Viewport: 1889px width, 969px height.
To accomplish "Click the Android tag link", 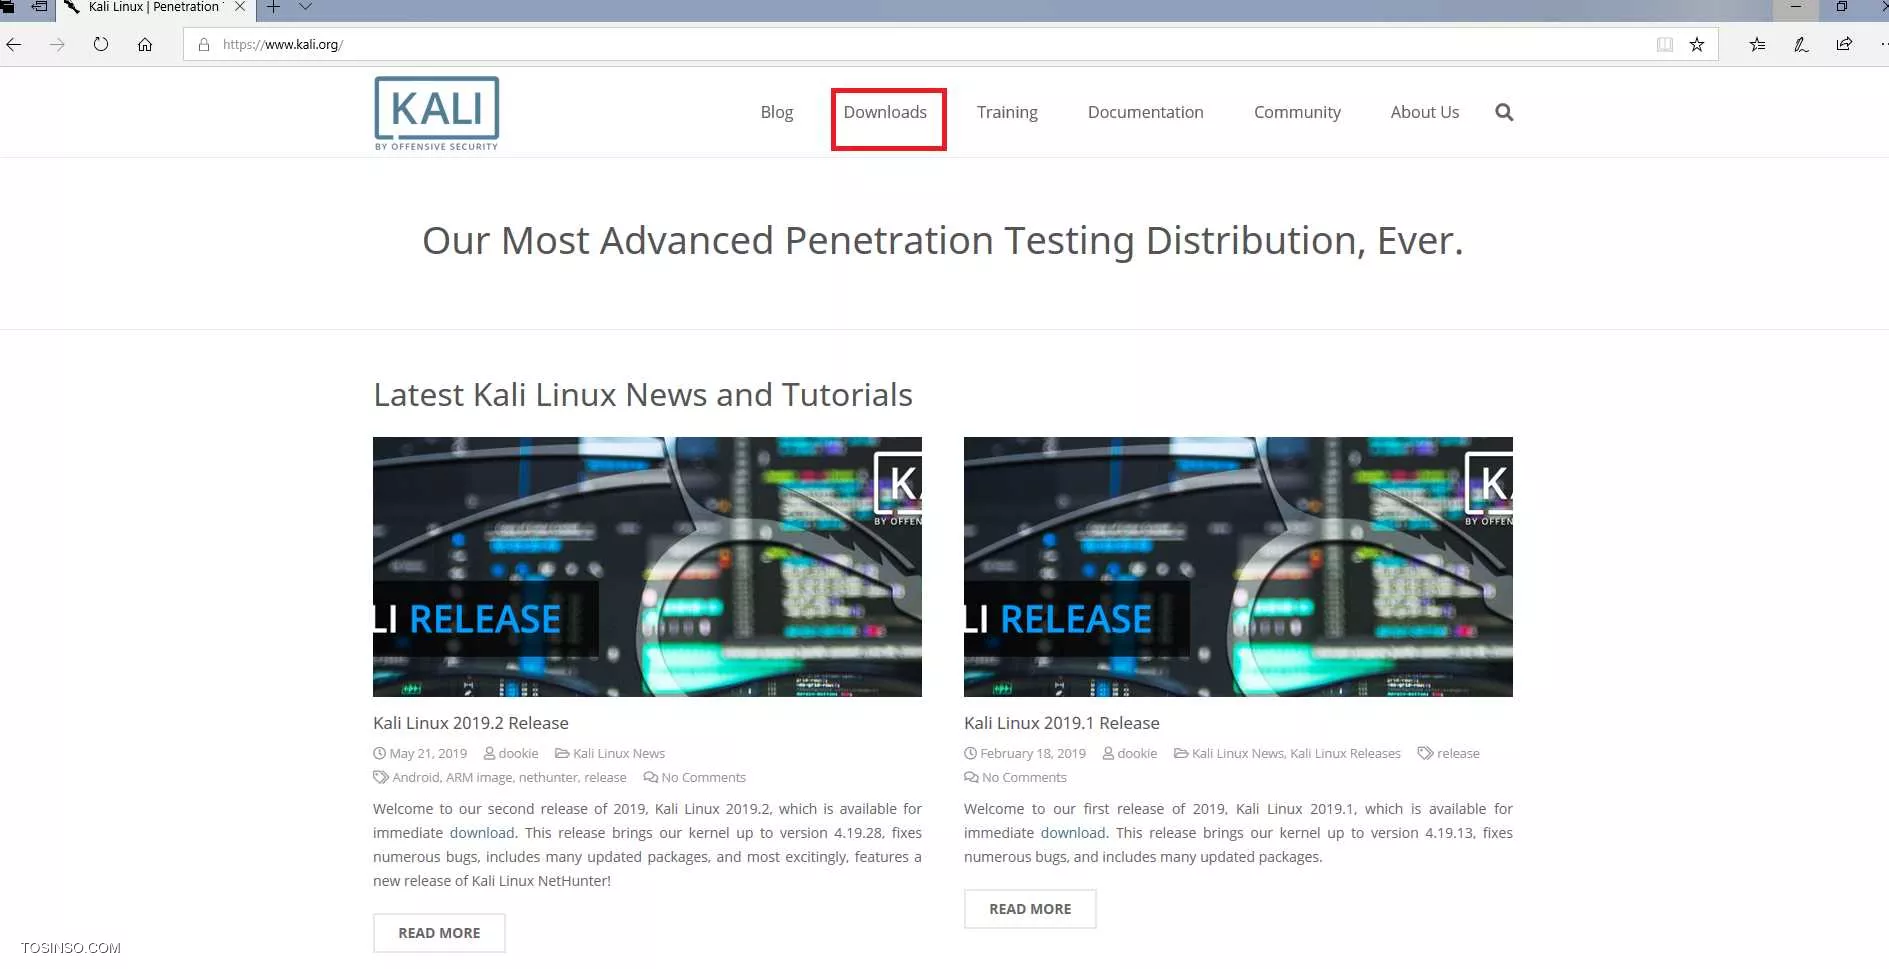I will click(x=415, y=778).
